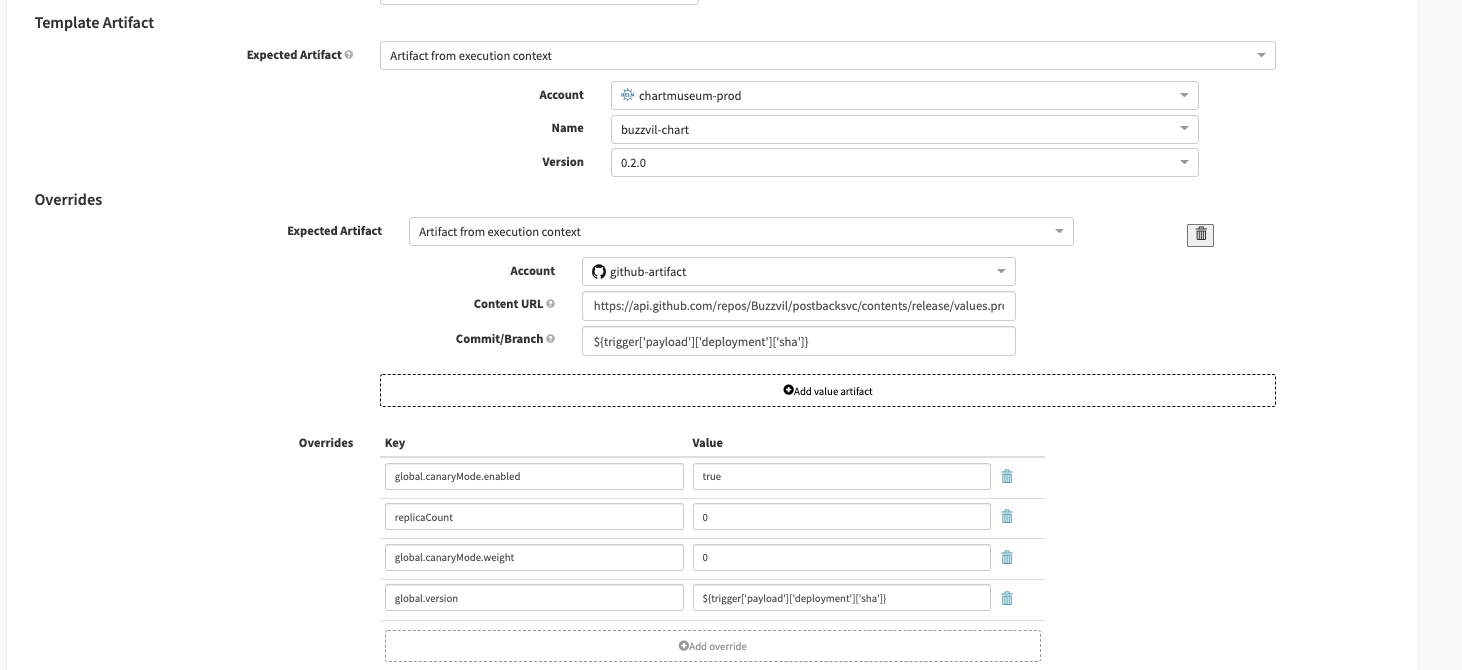Expand the buzzvil-chart Name dropdown
Viewport: 1462px width, 670px height.
coord(904,129)
